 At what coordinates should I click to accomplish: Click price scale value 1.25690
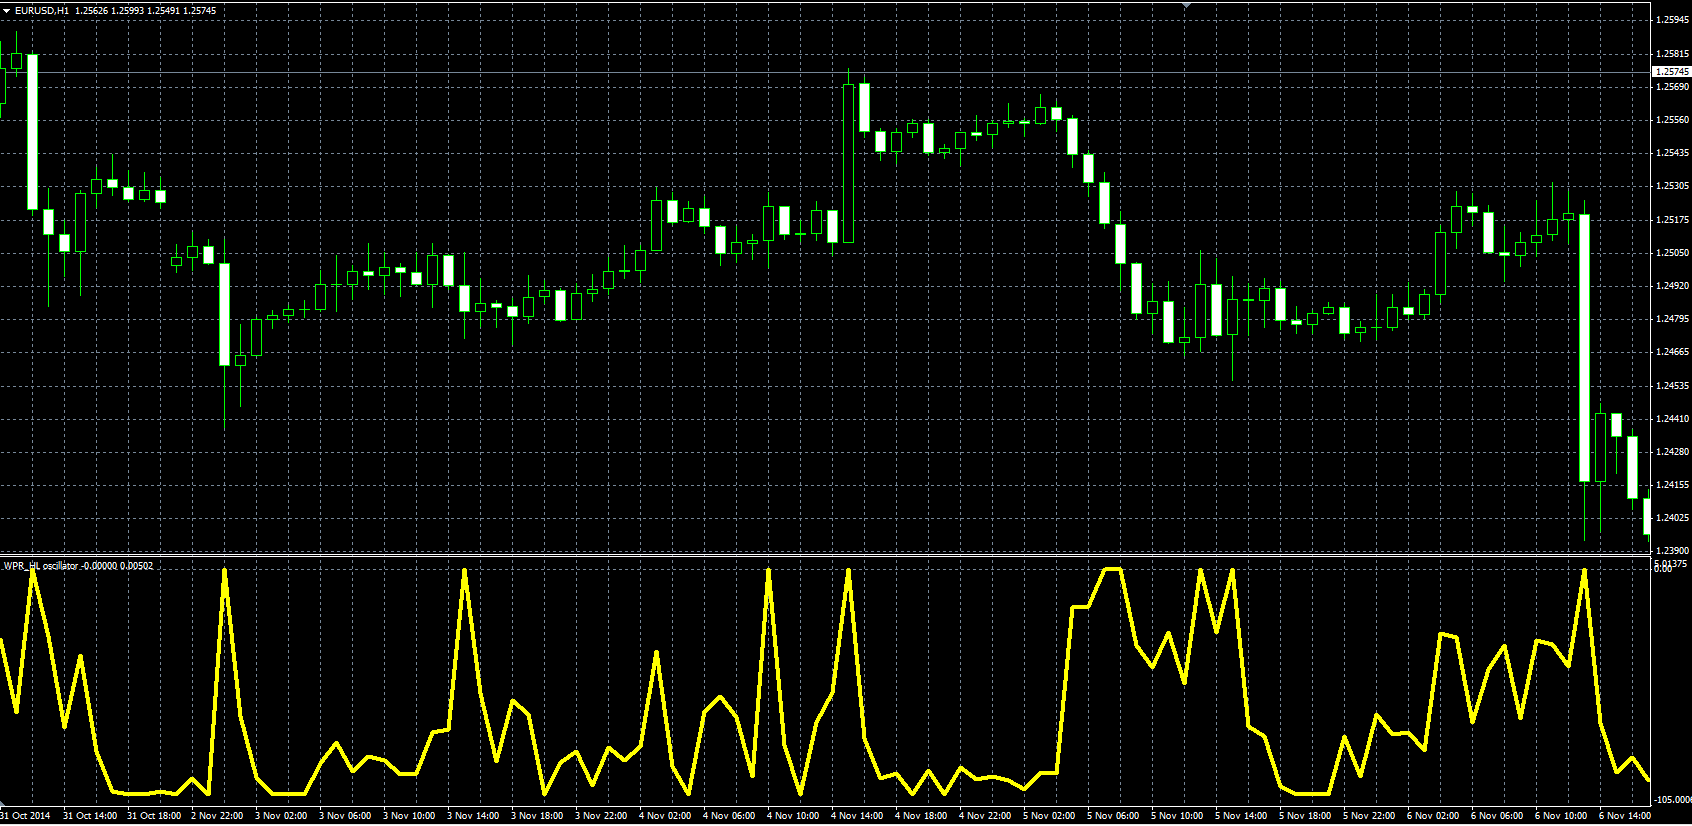pyautogui.click(x=1672, y=87)
